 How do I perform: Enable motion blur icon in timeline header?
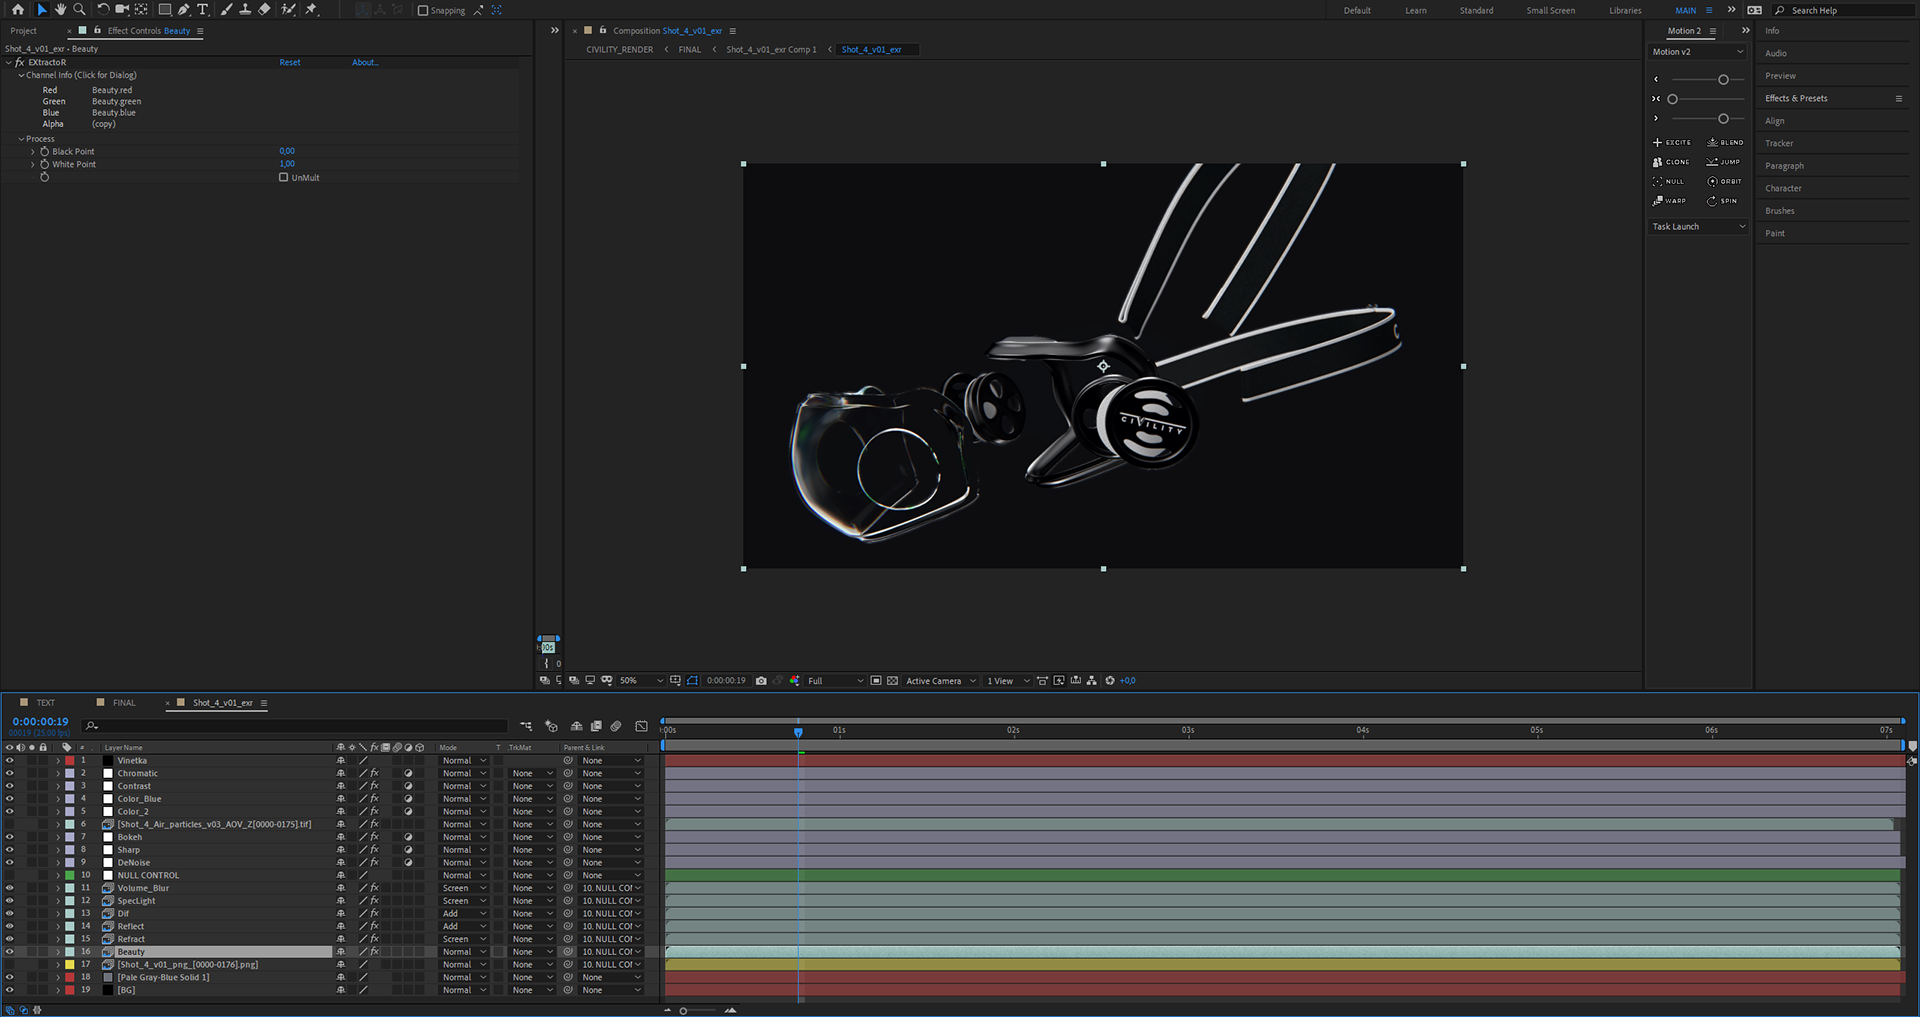[616, 726]
